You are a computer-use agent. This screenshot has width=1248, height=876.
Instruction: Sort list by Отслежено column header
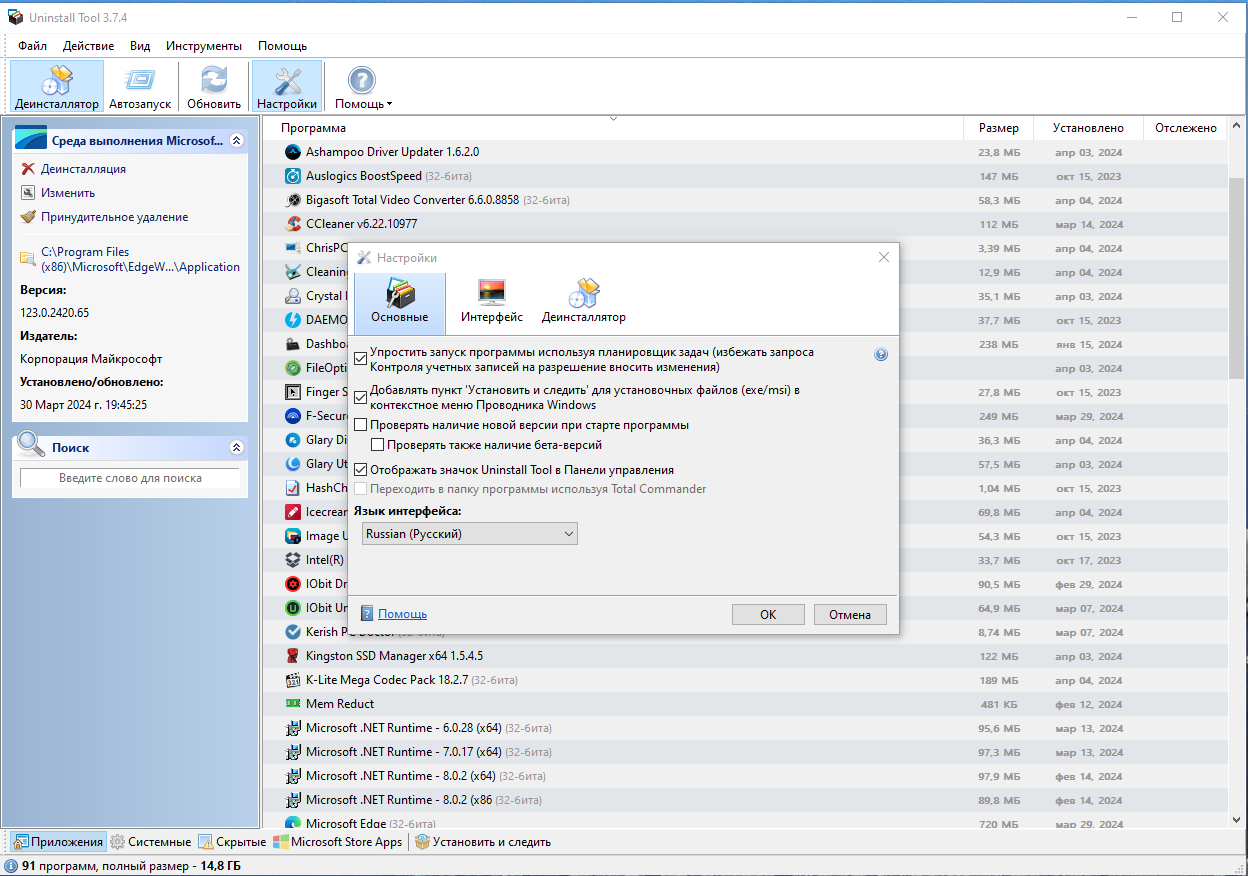(1185, 128)
